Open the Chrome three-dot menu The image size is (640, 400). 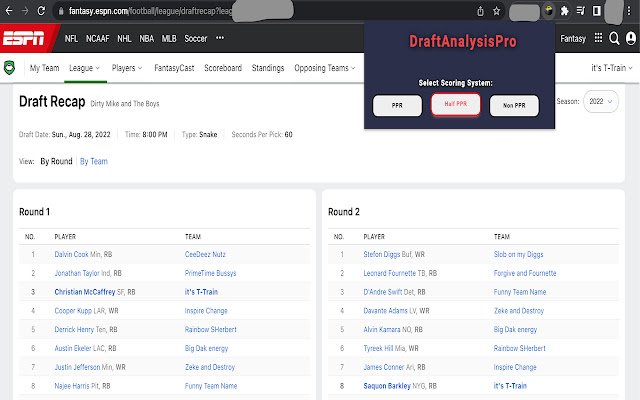[629, 11]
